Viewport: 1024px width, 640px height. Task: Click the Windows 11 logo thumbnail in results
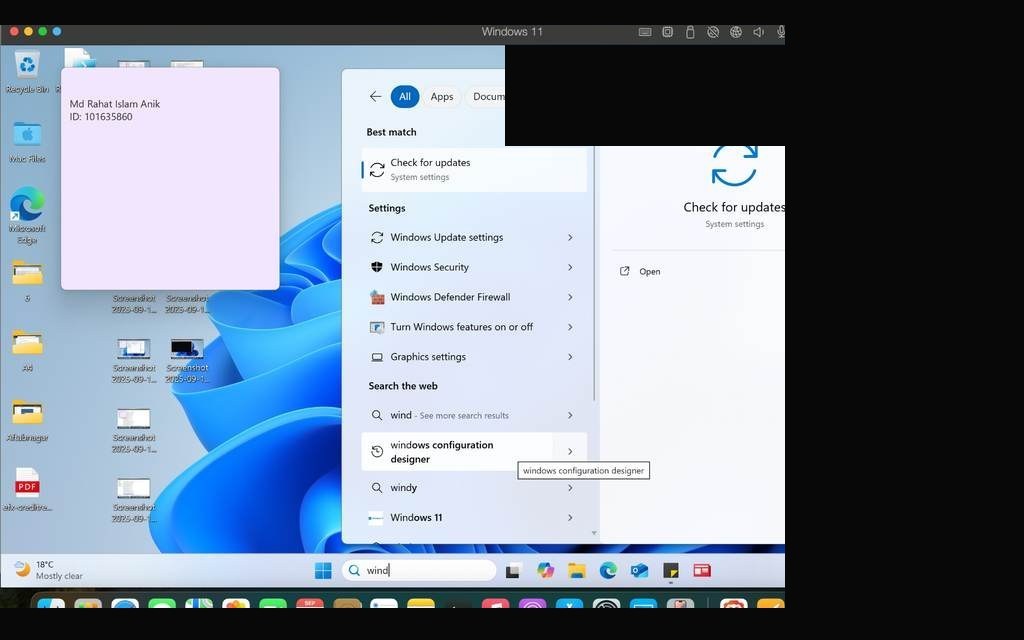point(376,518)
